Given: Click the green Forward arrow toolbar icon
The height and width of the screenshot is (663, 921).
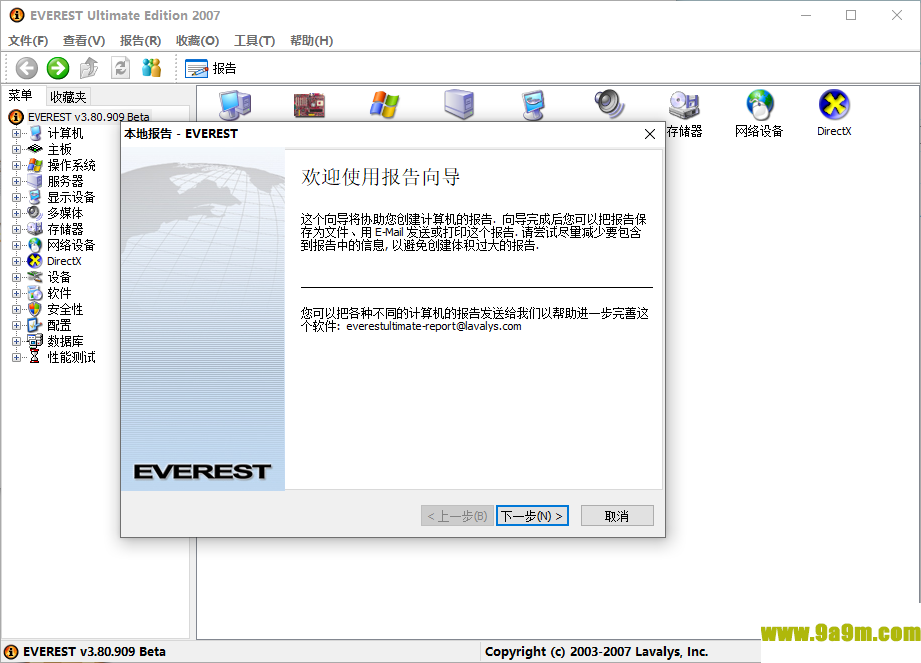Looking at the screenshot, I should [58, 68].
